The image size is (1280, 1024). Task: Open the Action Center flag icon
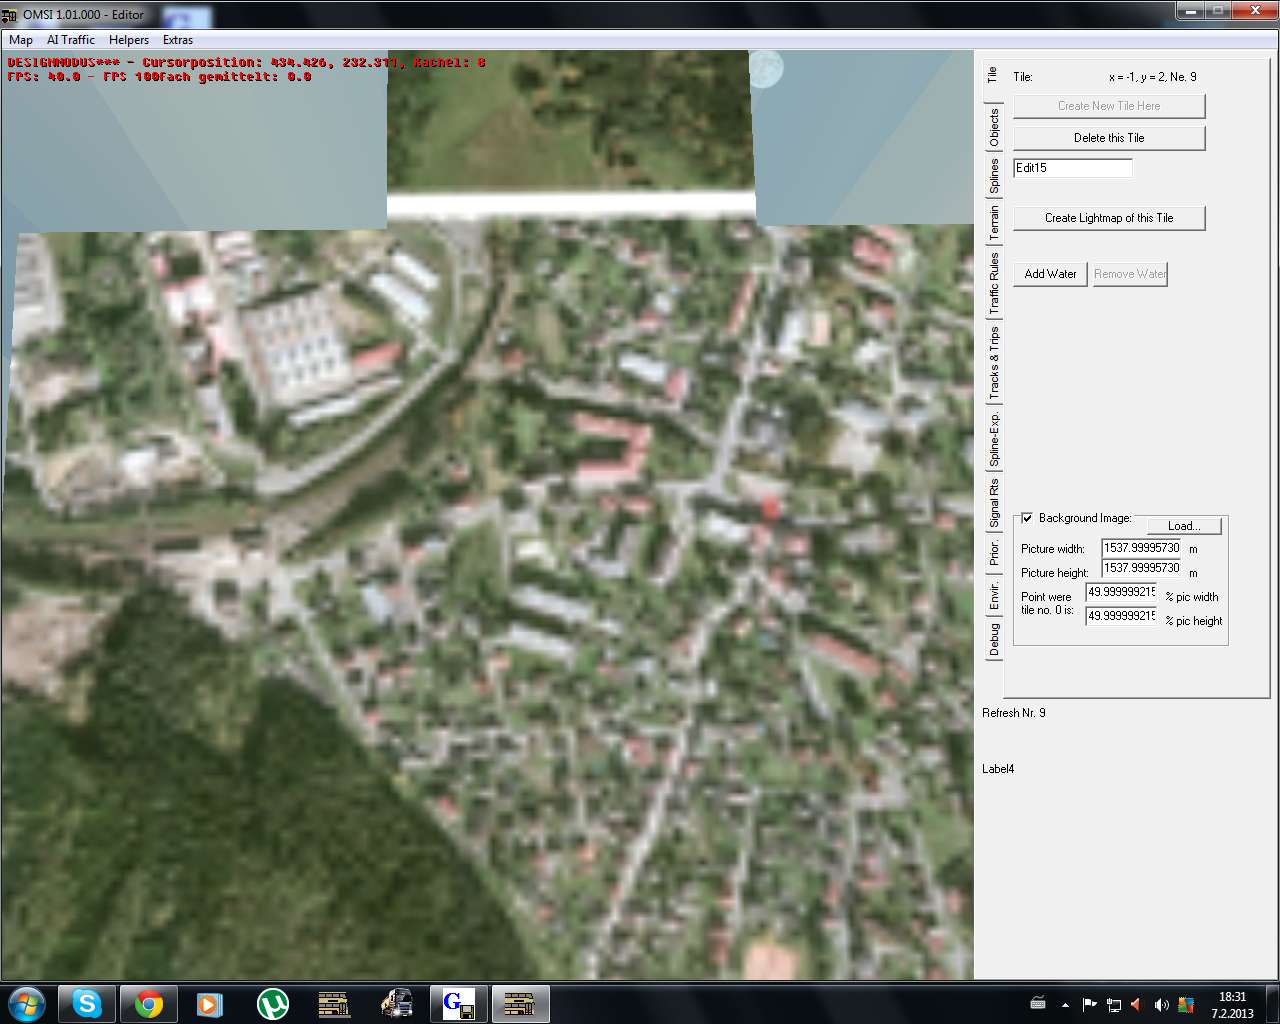1089,1004
